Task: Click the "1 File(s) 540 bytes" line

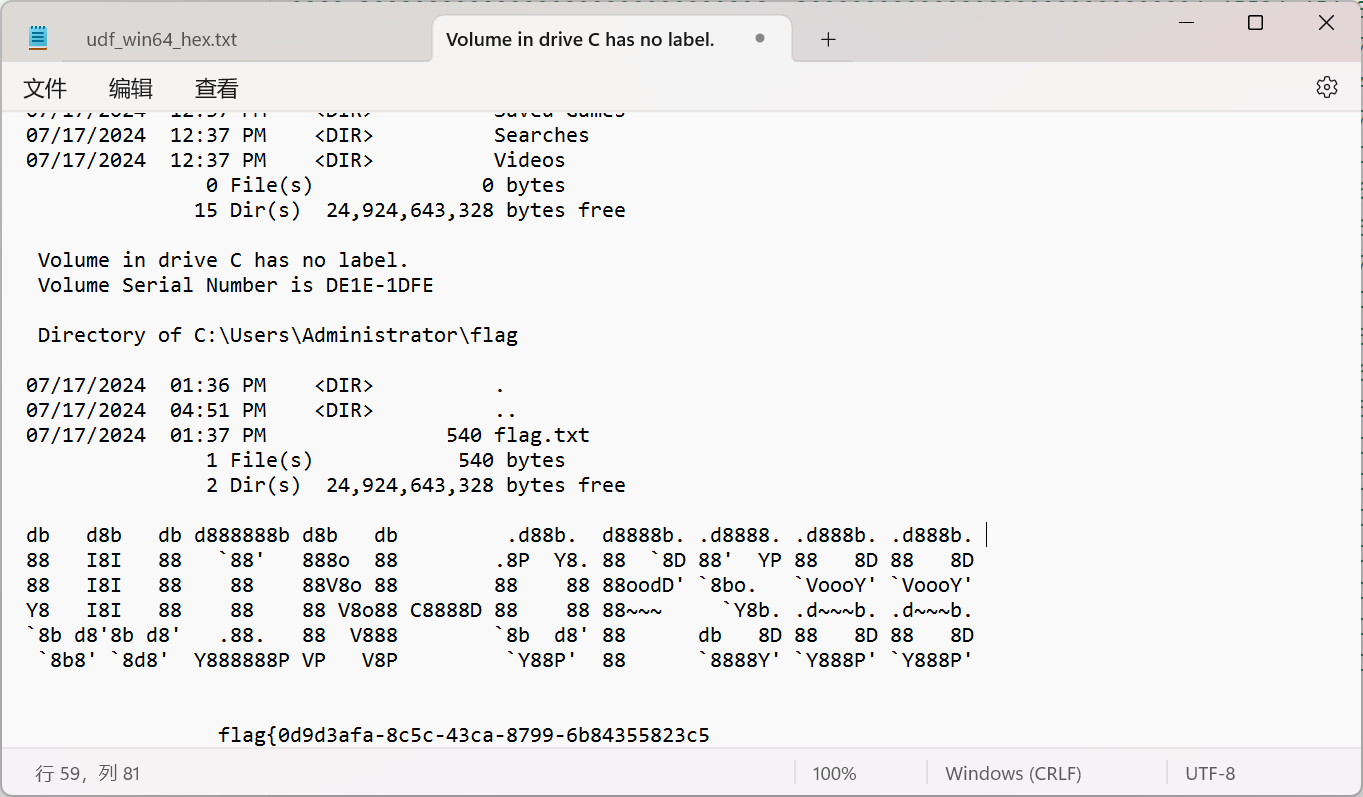Action: point(386,460)
